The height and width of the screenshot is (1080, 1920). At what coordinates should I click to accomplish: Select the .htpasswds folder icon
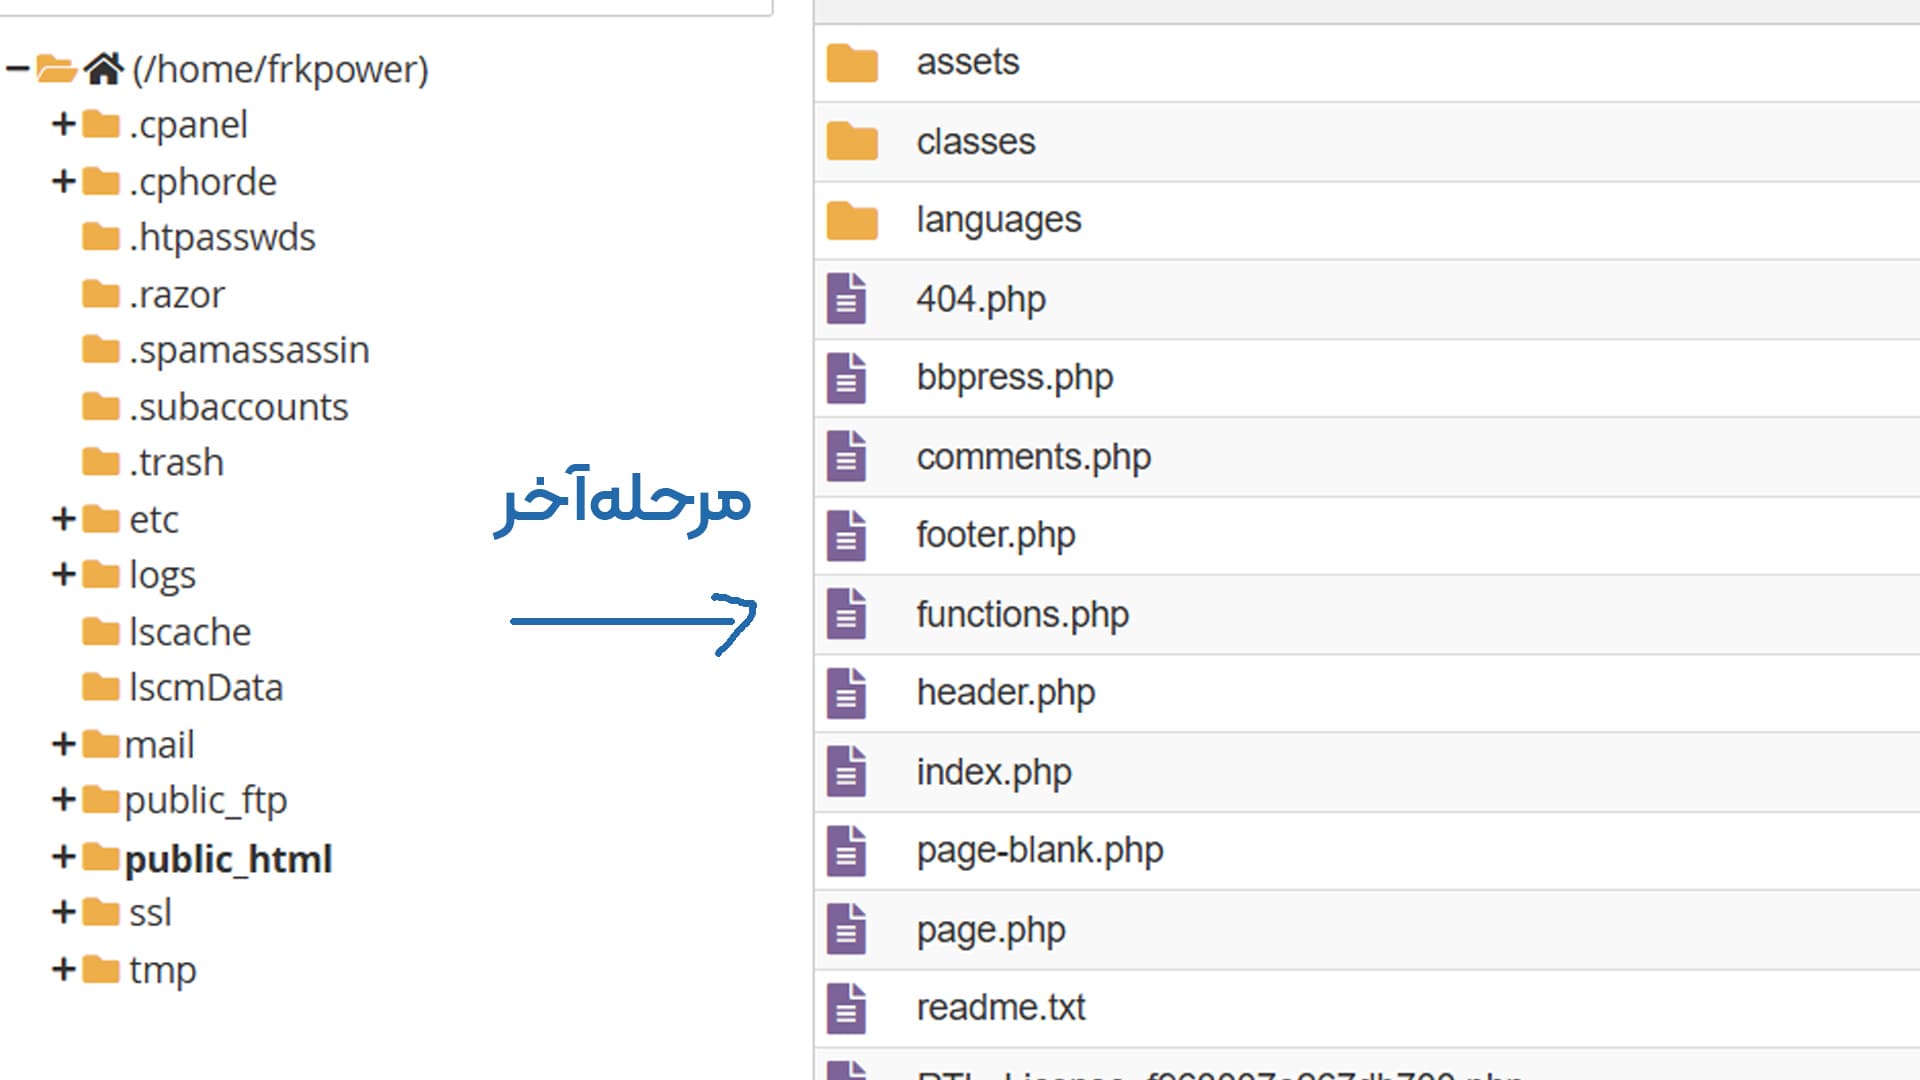pos(101,237)
